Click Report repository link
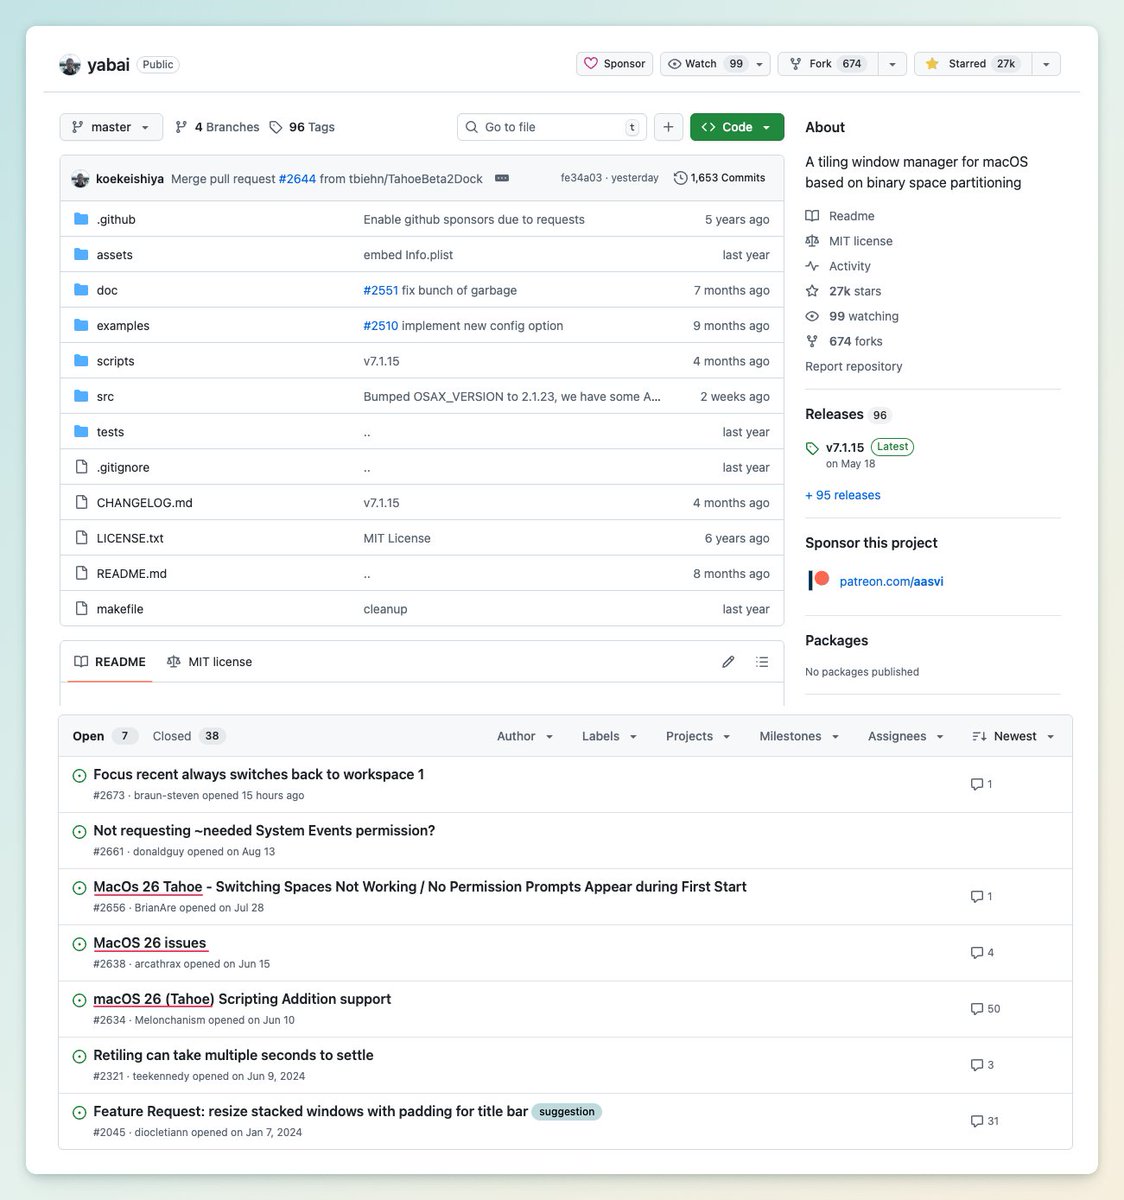The width and height of the screenshot is (1124, 1200). click(x=853, y=366)
